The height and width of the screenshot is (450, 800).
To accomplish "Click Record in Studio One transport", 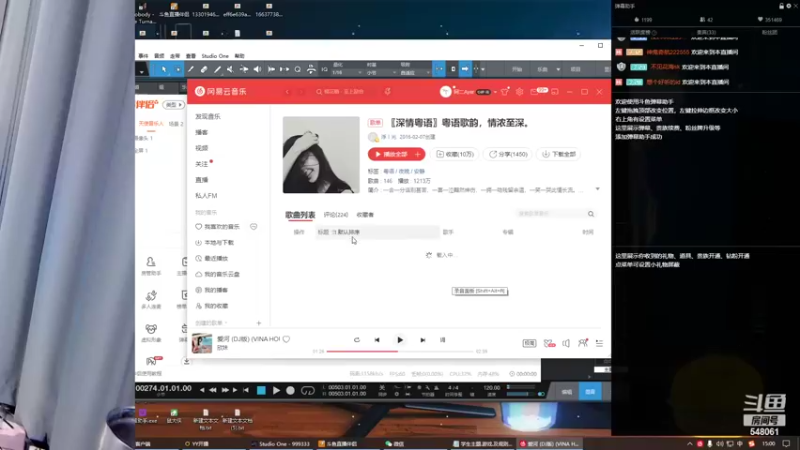I will [x=290, y=391].
